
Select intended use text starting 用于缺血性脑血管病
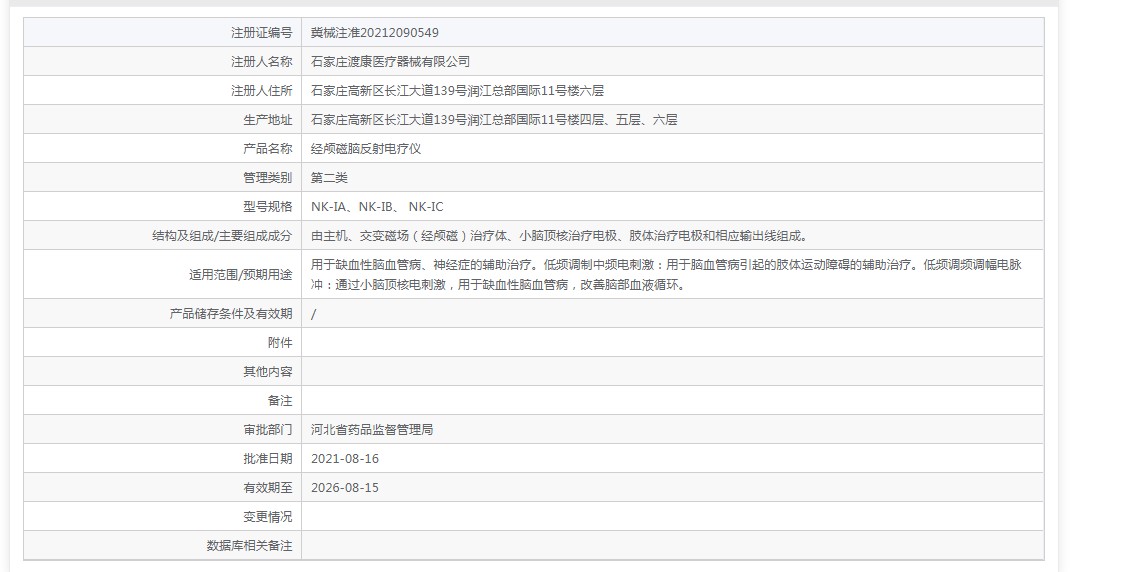(666, 274)
